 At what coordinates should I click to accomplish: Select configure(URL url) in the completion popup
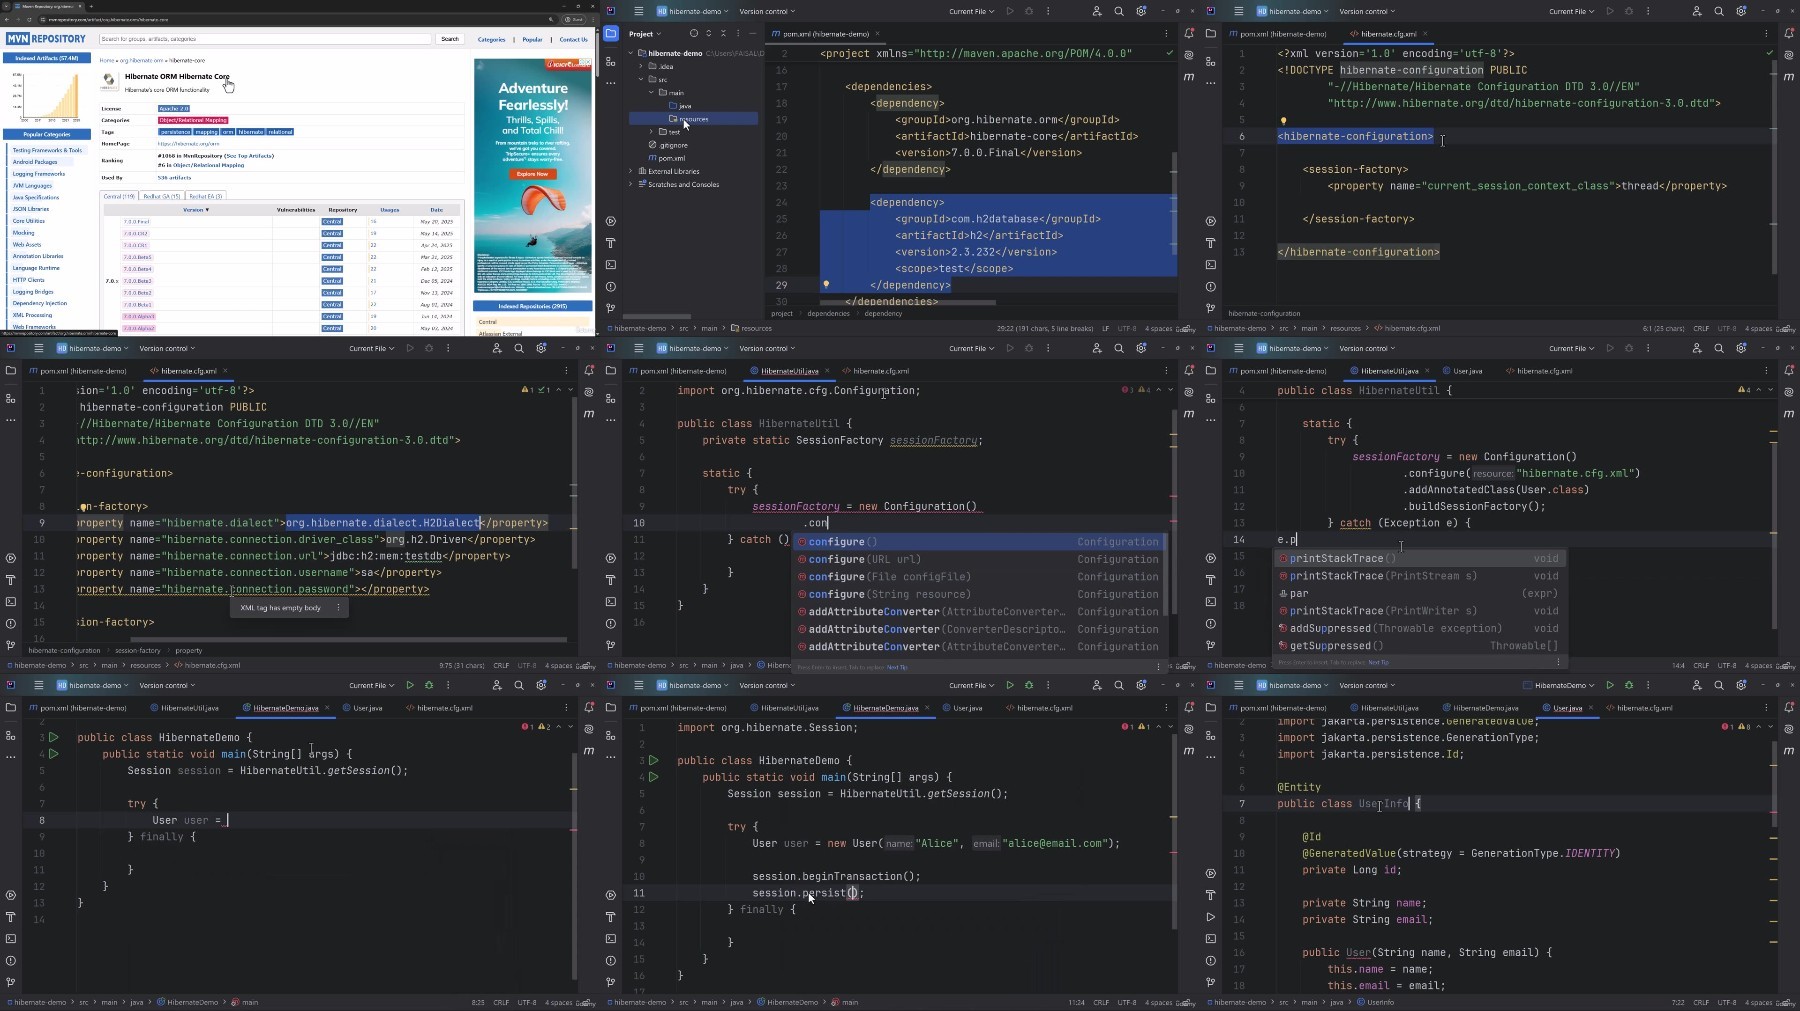[x=980, y=559]
